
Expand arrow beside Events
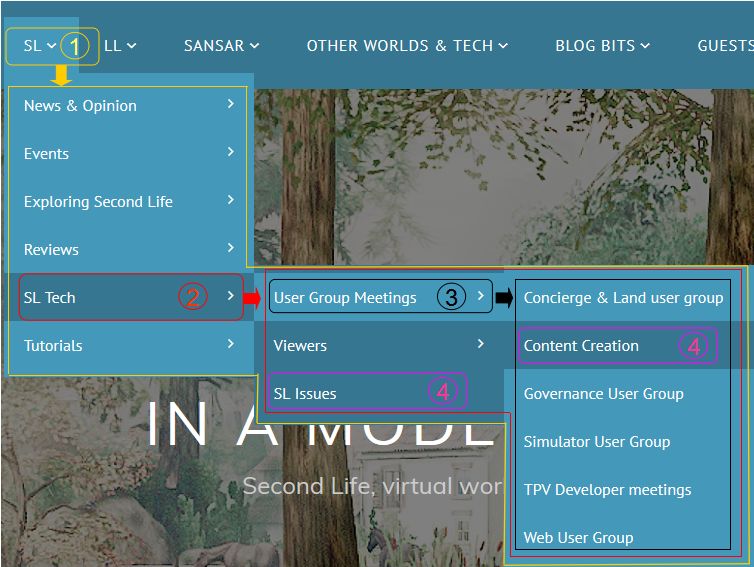pyautogui.click(x=231, y=152)
